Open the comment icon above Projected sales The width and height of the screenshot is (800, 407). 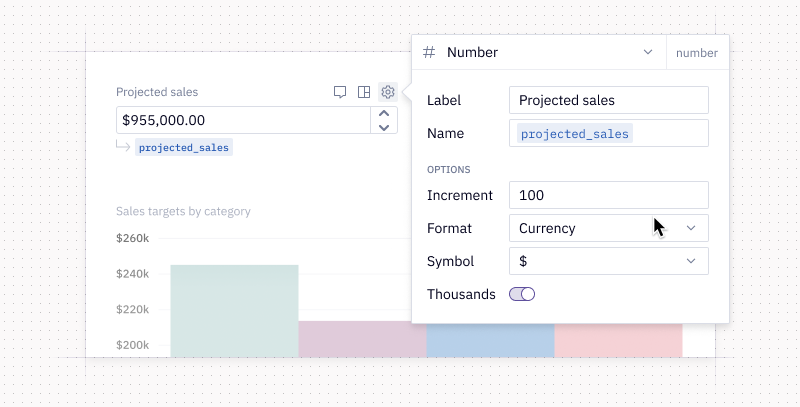pos(340,92)
